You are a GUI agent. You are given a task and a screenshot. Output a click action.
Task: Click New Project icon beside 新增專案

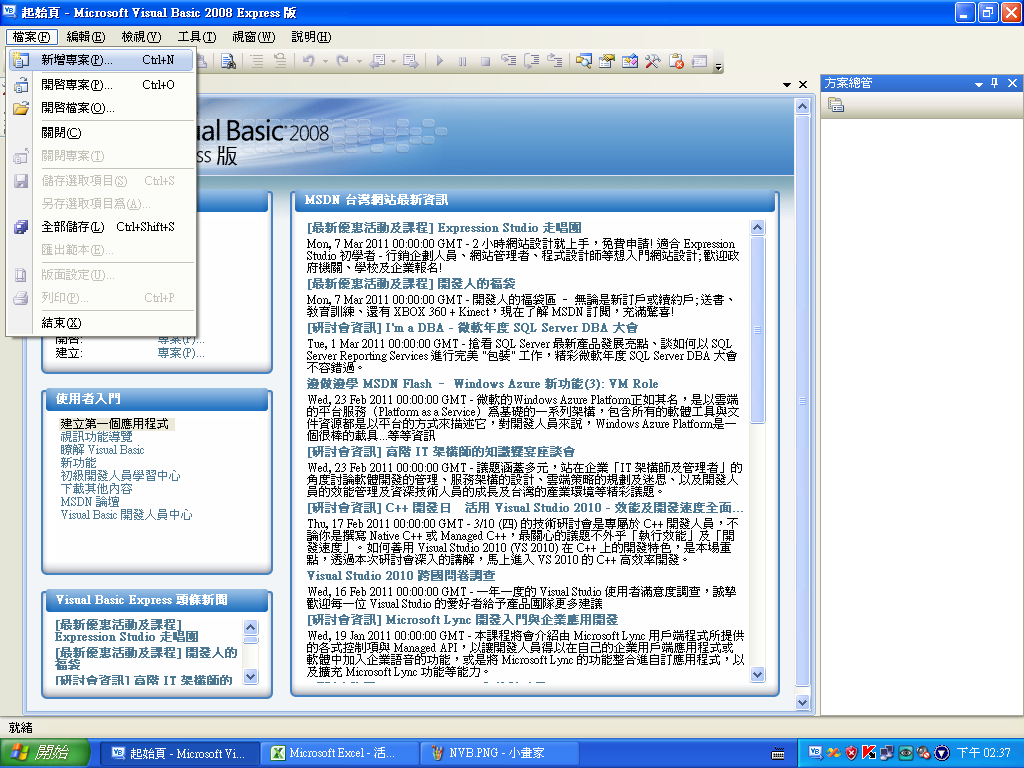tap(21, 60)
